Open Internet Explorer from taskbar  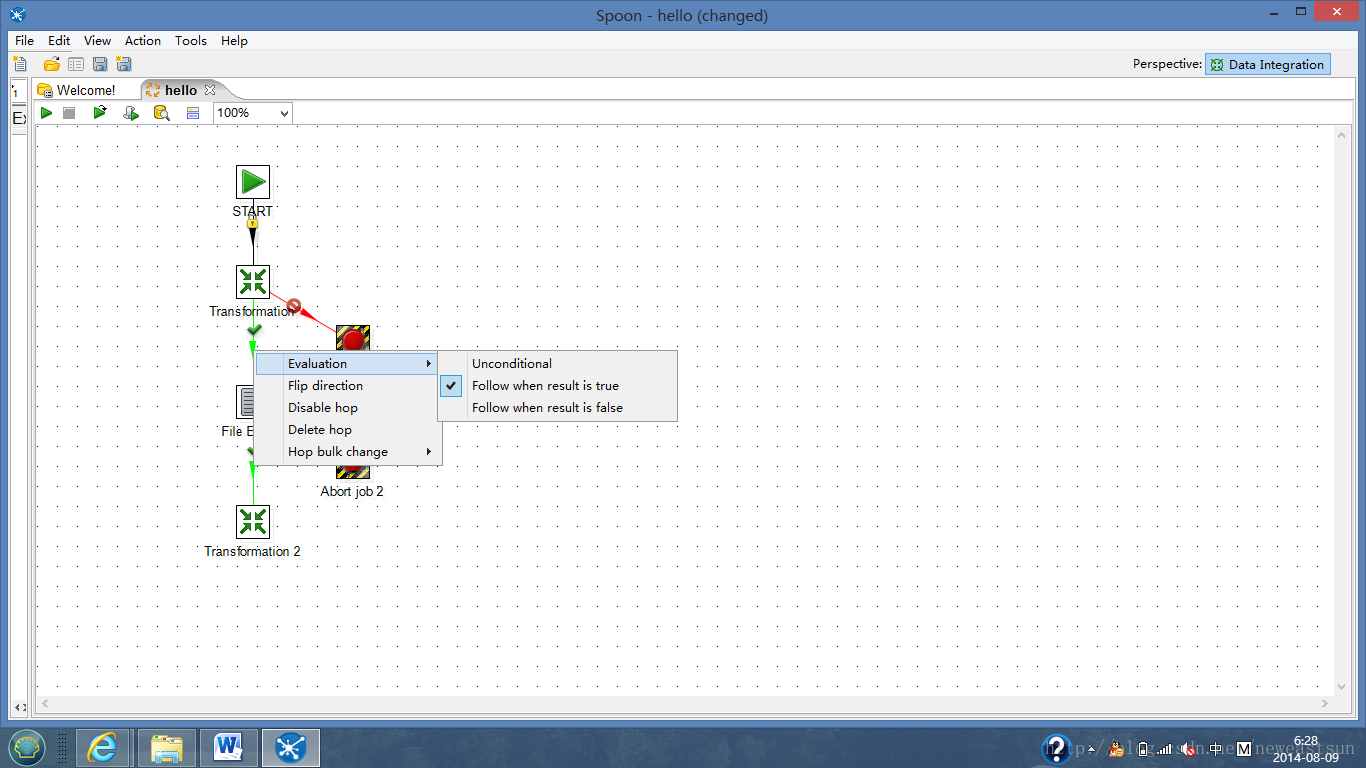[103, 748]
